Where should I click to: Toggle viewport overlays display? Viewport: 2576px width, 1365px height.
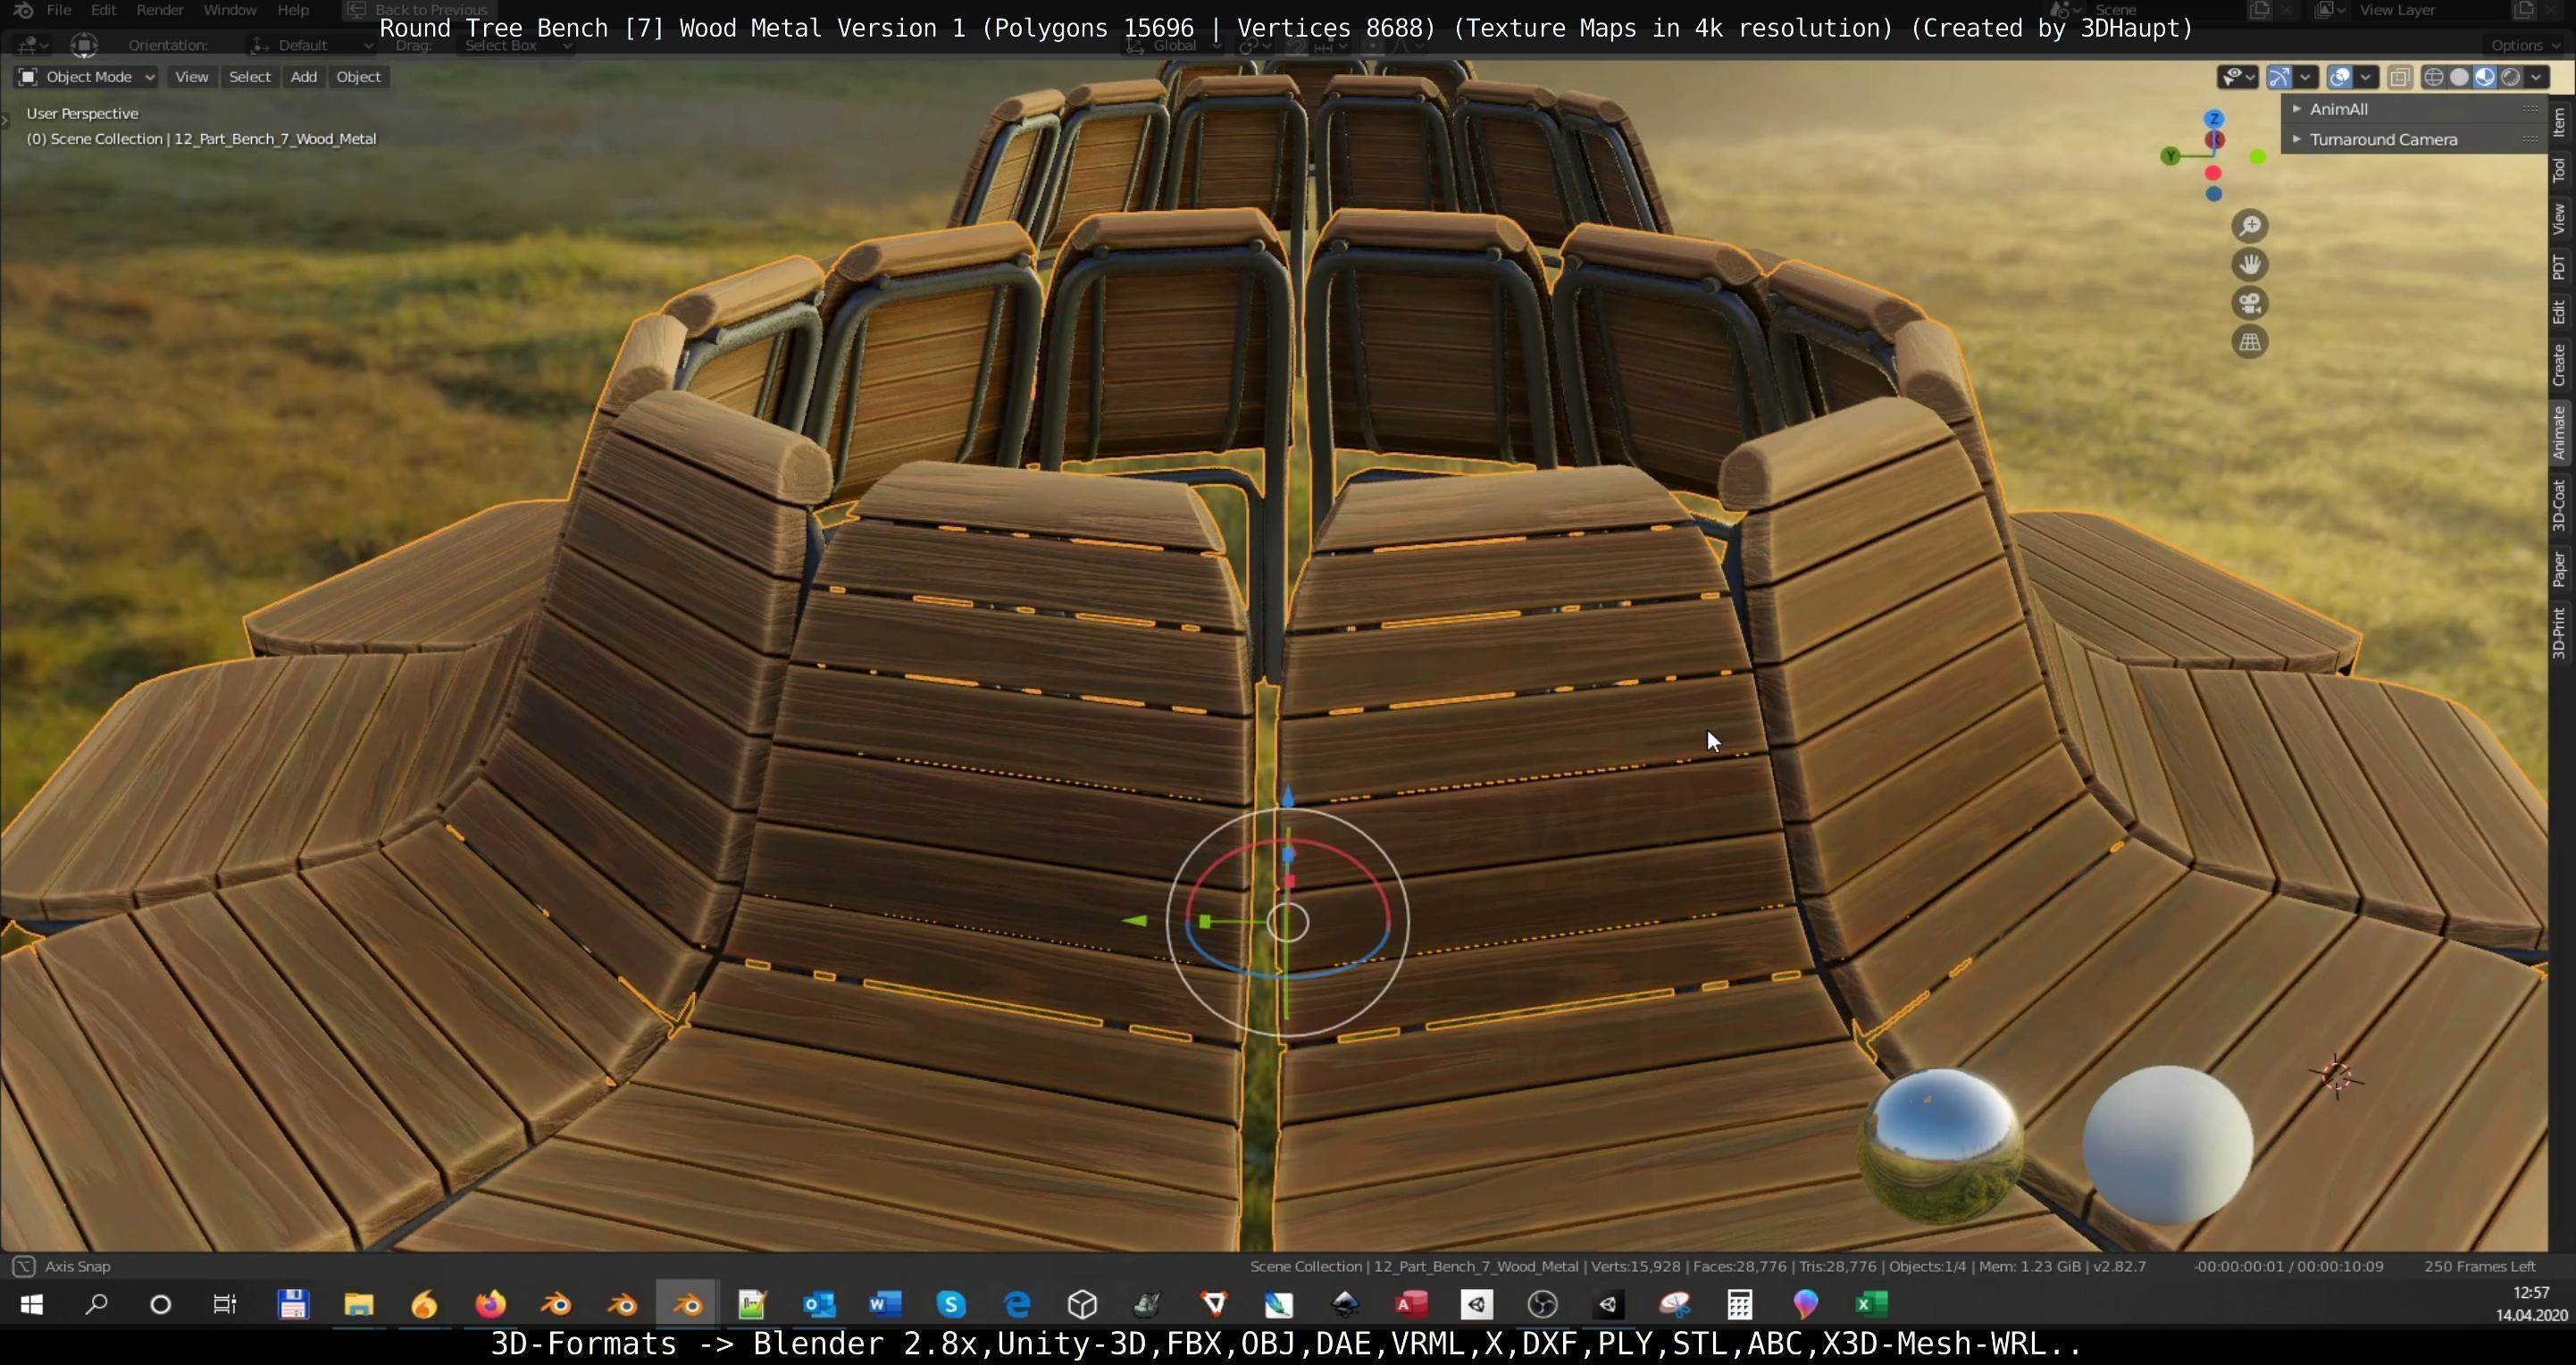pyautogui.click(x=2340, y=77)
